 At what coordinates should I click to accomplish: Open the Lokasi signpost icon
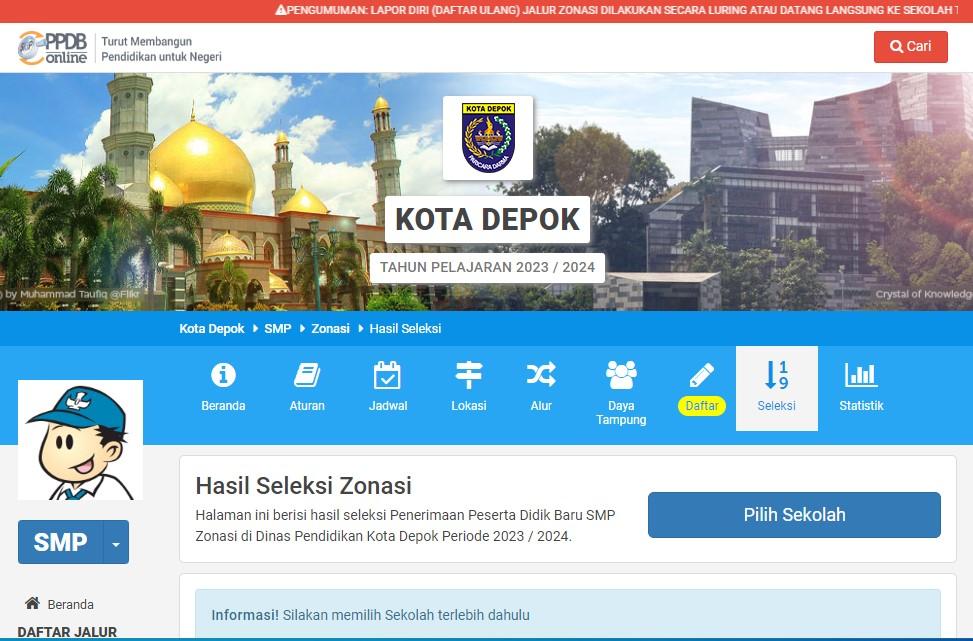(469, 375)
